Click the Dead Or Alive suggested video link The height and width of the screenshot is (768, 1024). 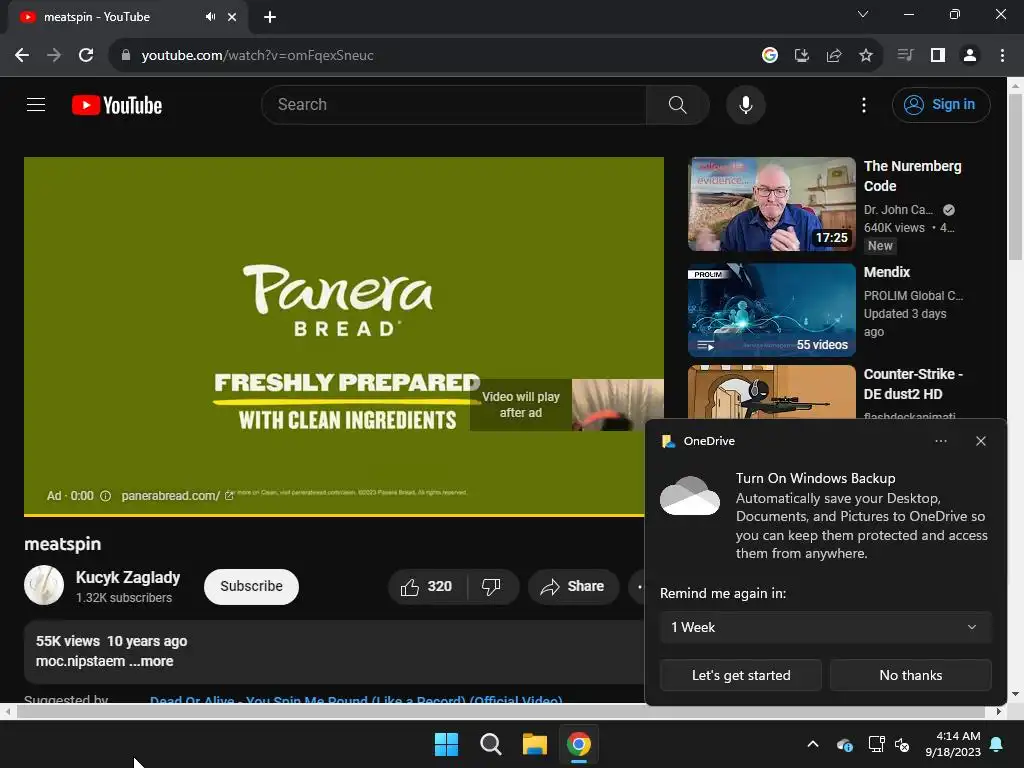click(x=356, y=699)
